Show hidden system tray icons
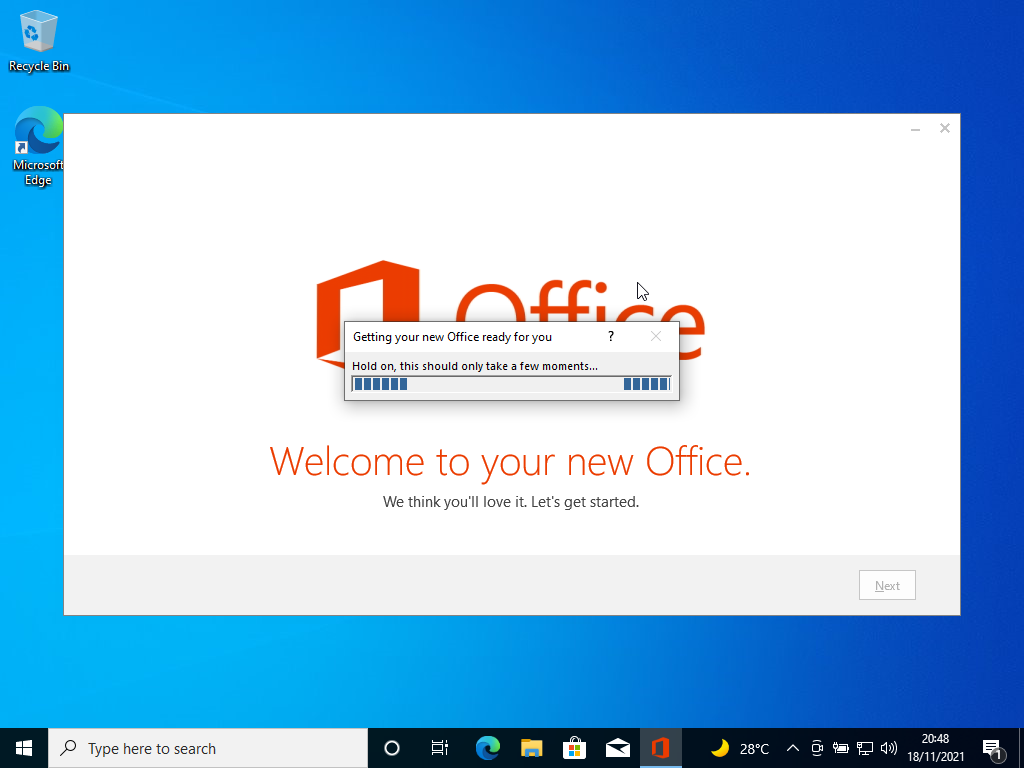Image resolution: width=1024 pixels, height=768 pixels. tap(793, 748)
